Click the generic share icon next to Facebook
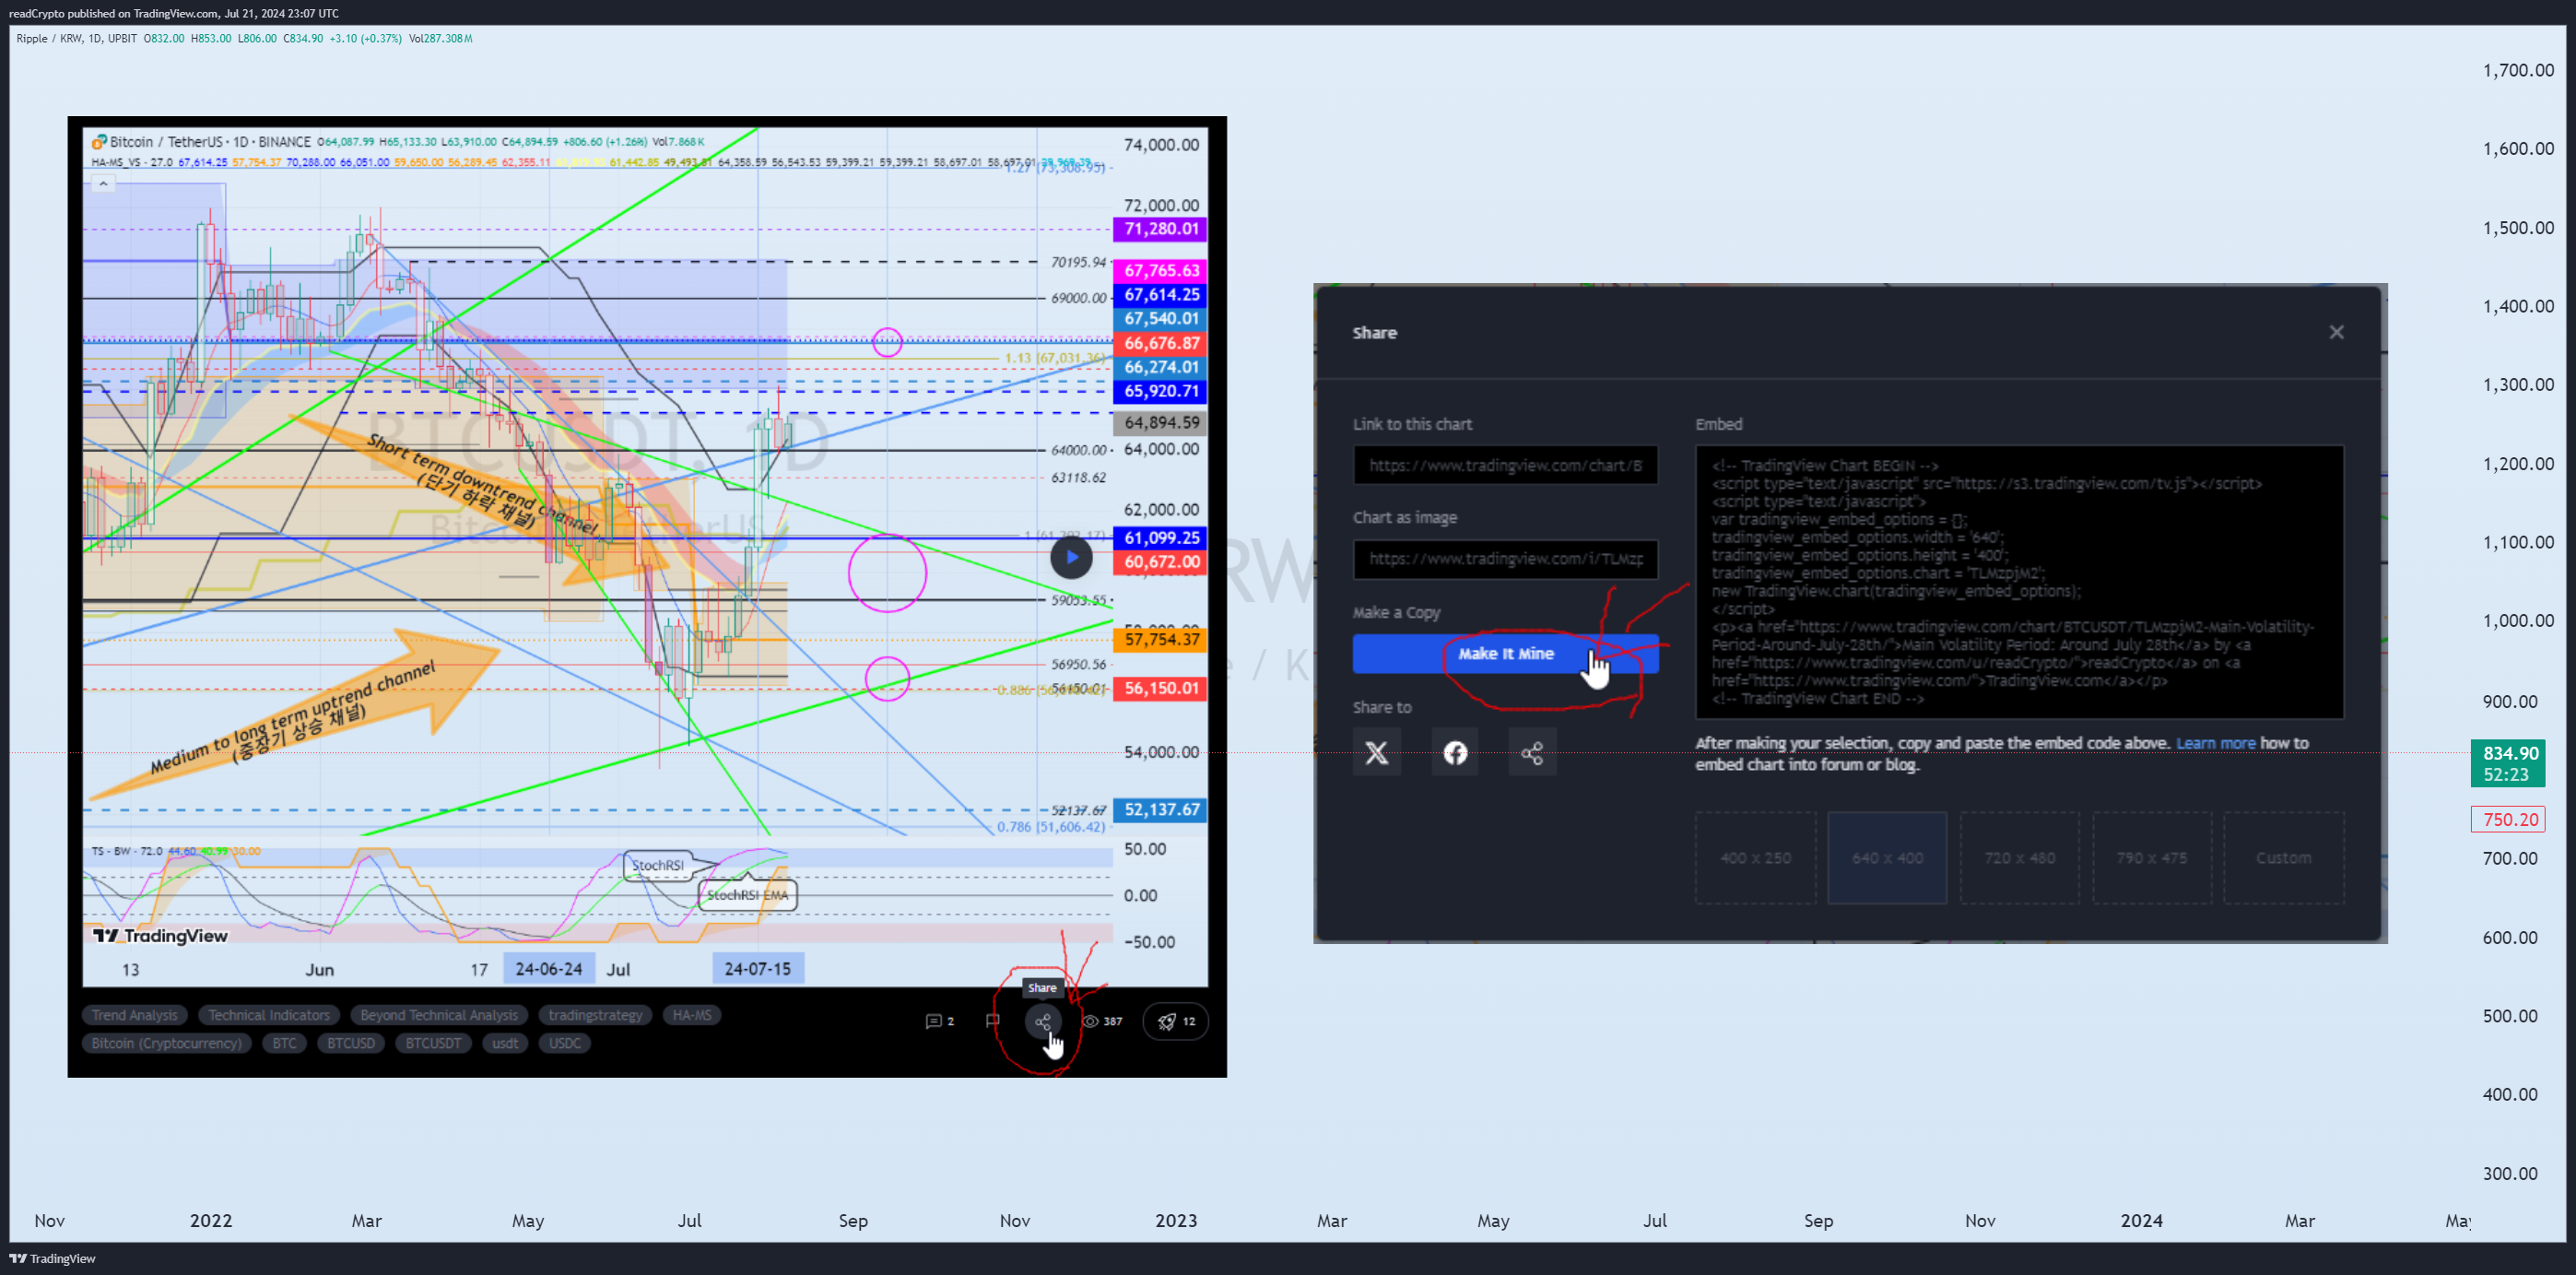The image size is (2576, 1275). (x=1532, y=752)
